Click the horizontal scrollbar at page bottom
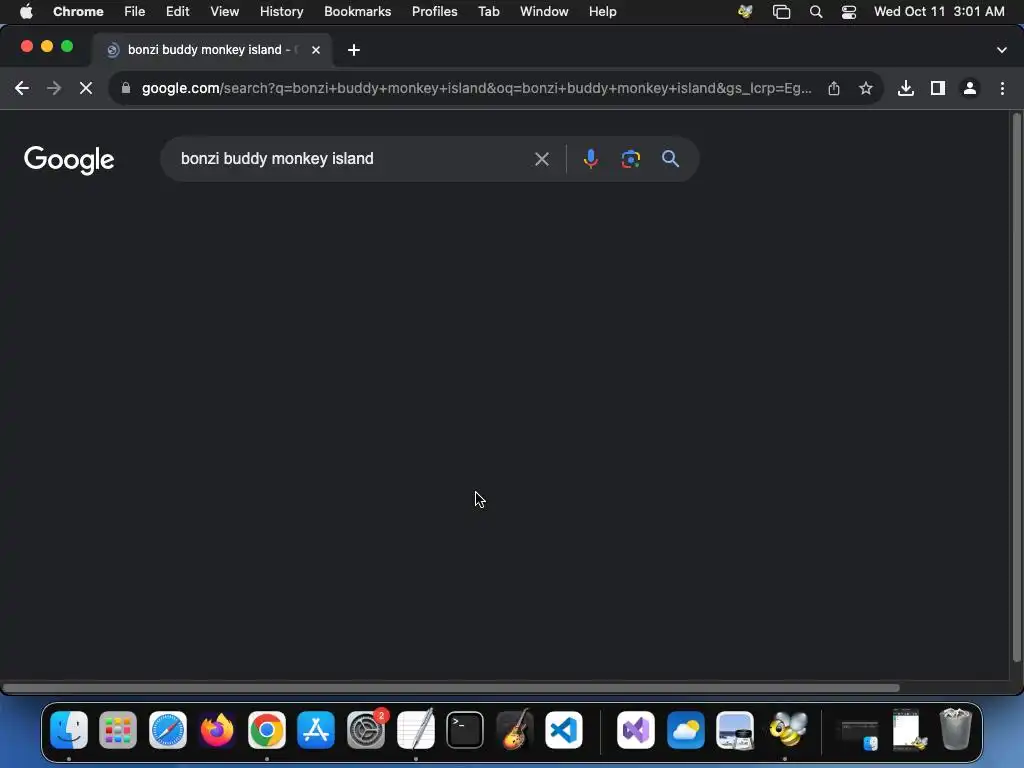Image resolution: width=1024 pixels, height=768 pixels. click(451, 688)
